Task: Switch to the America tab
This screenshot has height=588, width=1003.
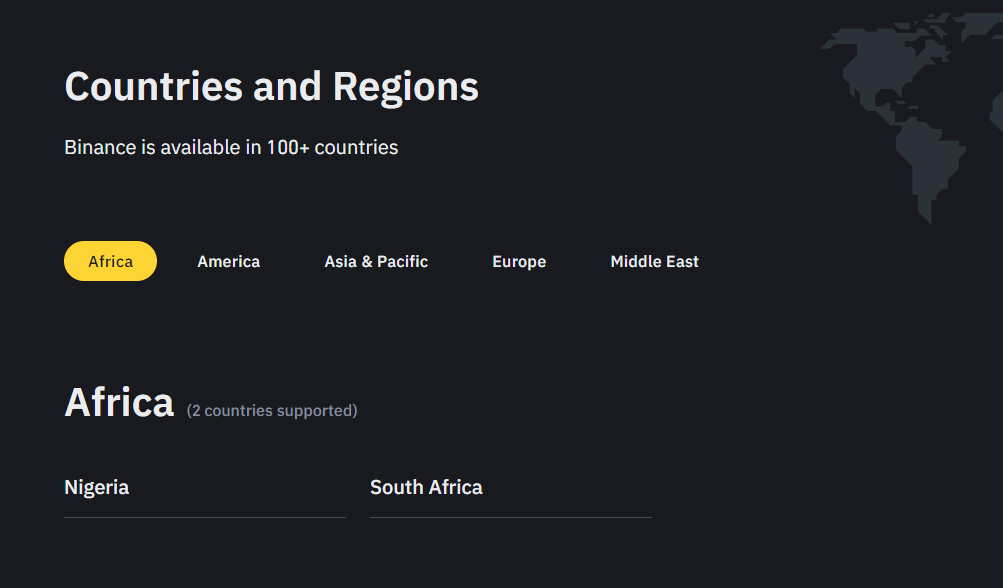Action: point(228,261)
